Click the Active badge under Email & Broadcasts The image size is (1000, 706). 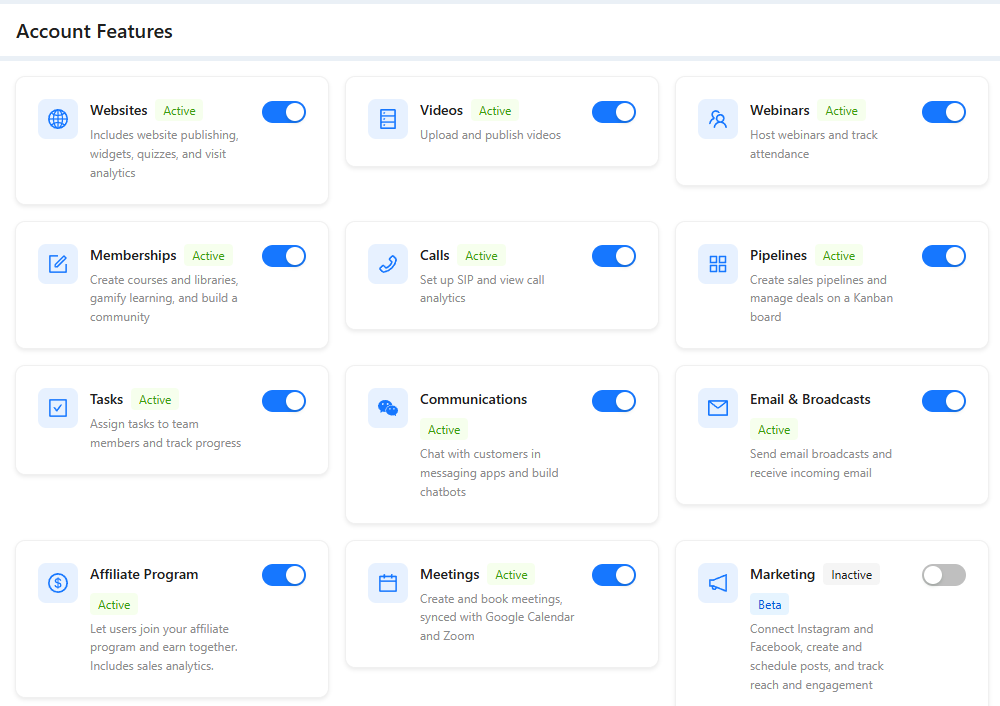[x=774, y=430]
